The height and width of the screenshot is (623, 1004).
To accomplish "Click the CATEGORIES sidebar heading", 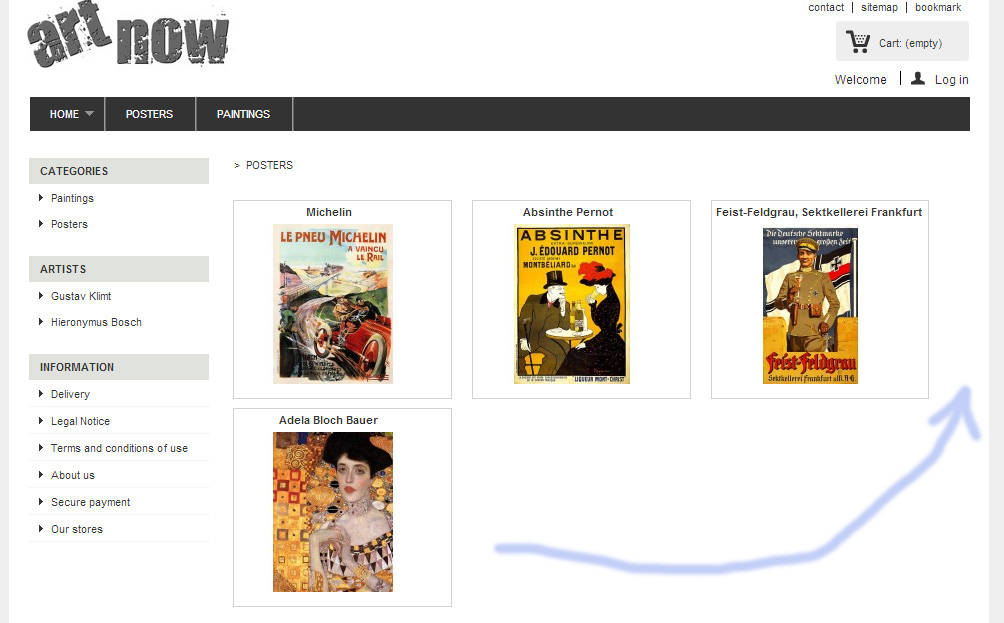I will coord(119,171).
